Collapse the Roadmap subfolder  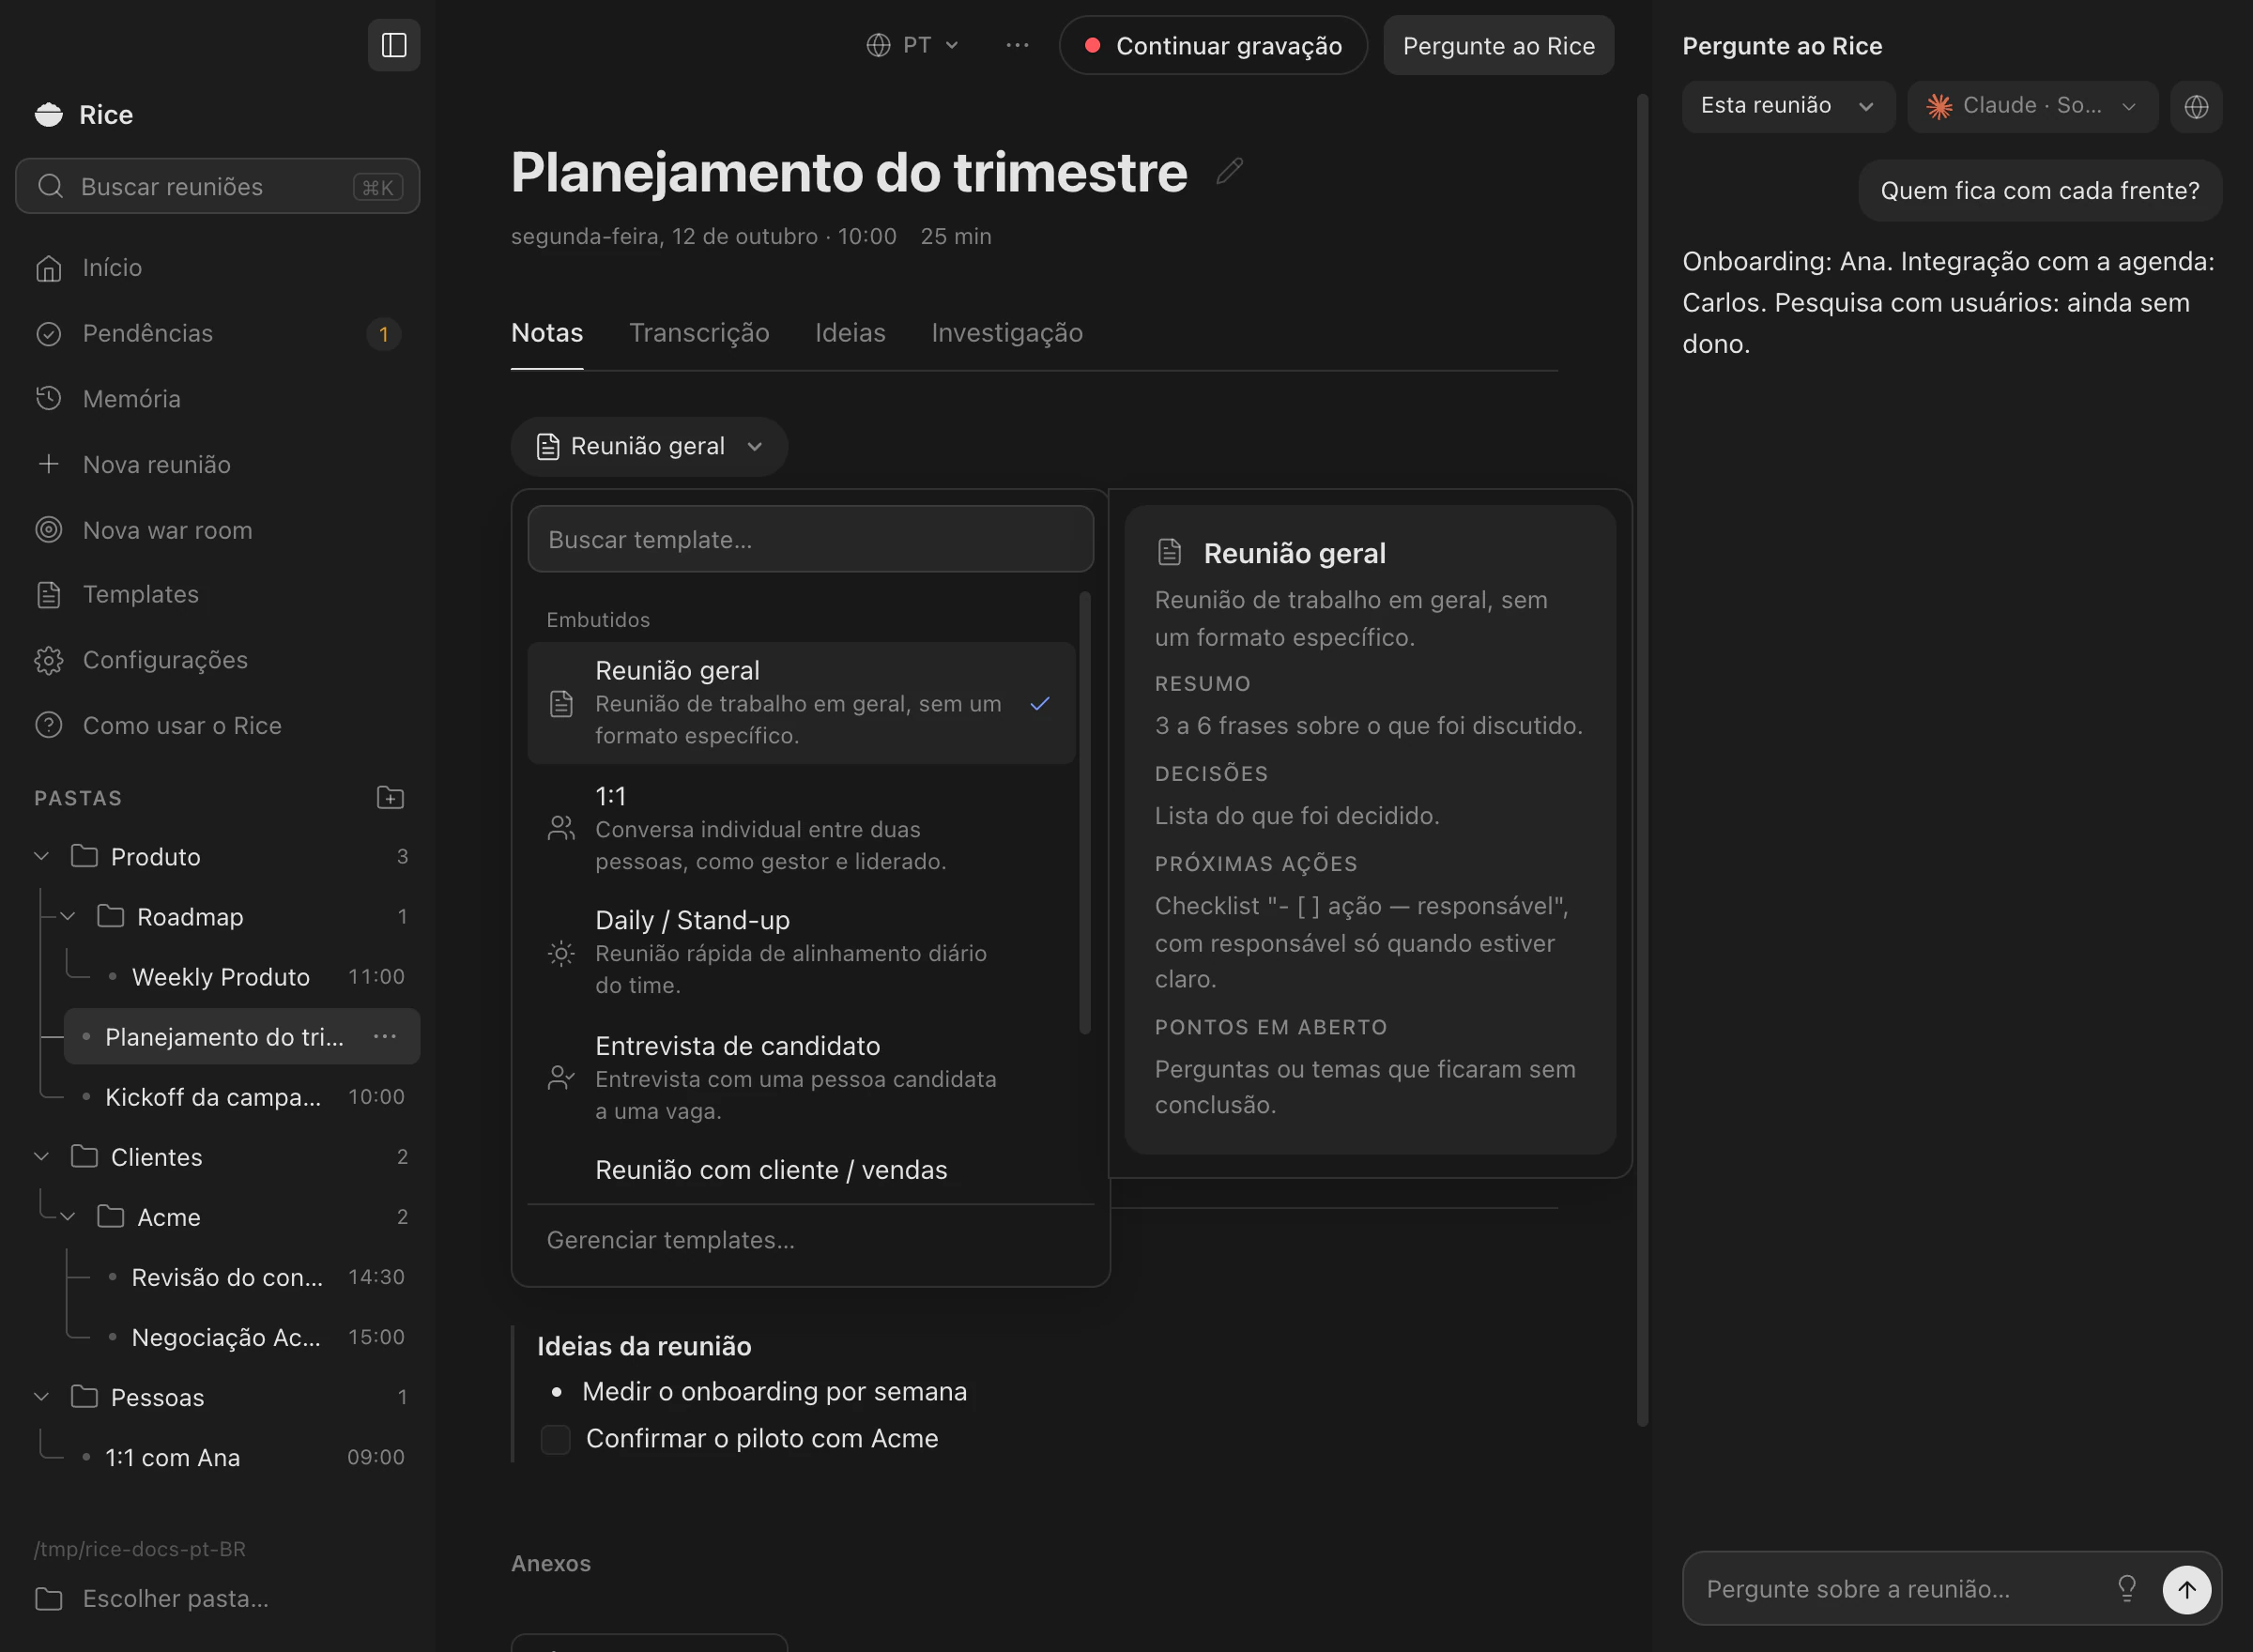point(68,916)
